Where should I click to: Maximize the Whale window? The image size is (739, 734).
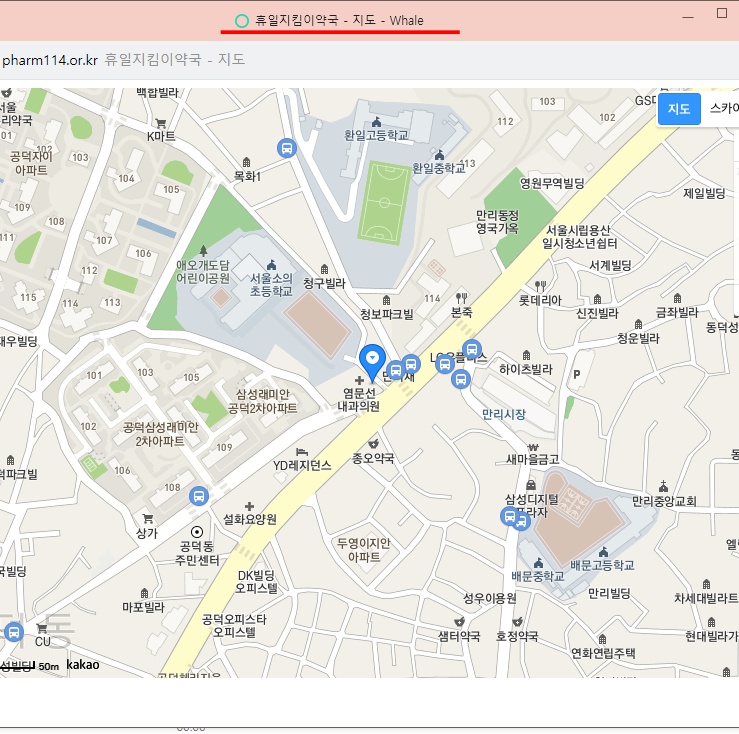[x=722, y=13]
